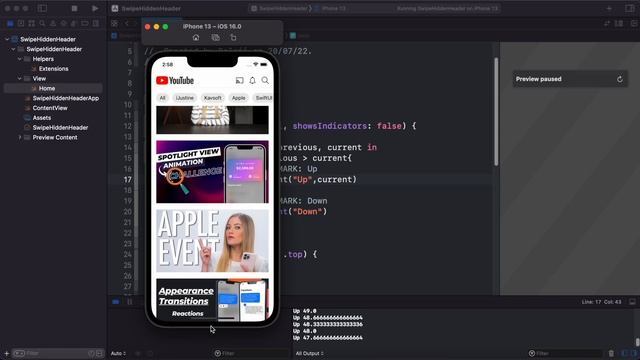Open the Auto variables dropdown
This screenshot has width=640, height=360.
pos(118,353)
